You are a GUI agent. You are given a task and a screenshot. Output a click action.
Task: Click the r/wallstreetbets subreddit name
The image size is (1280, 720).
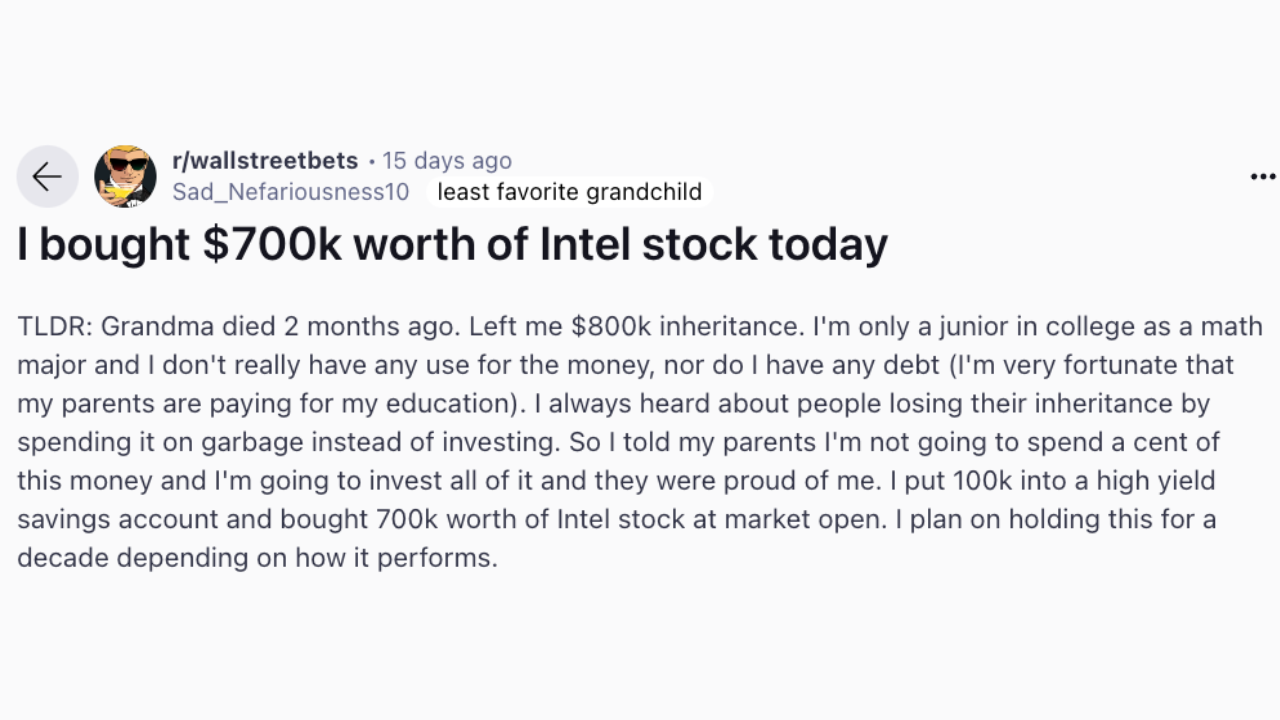click(x=265, y=160)
